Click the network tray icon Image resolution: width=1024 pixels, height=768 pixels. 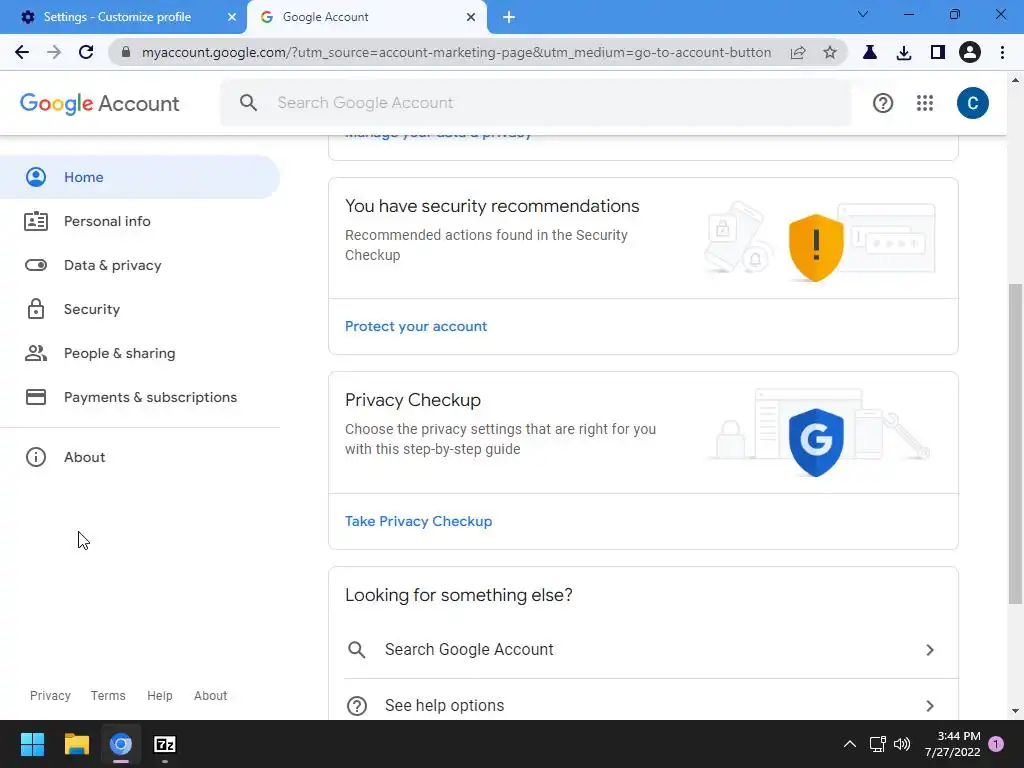click(877, 744)
